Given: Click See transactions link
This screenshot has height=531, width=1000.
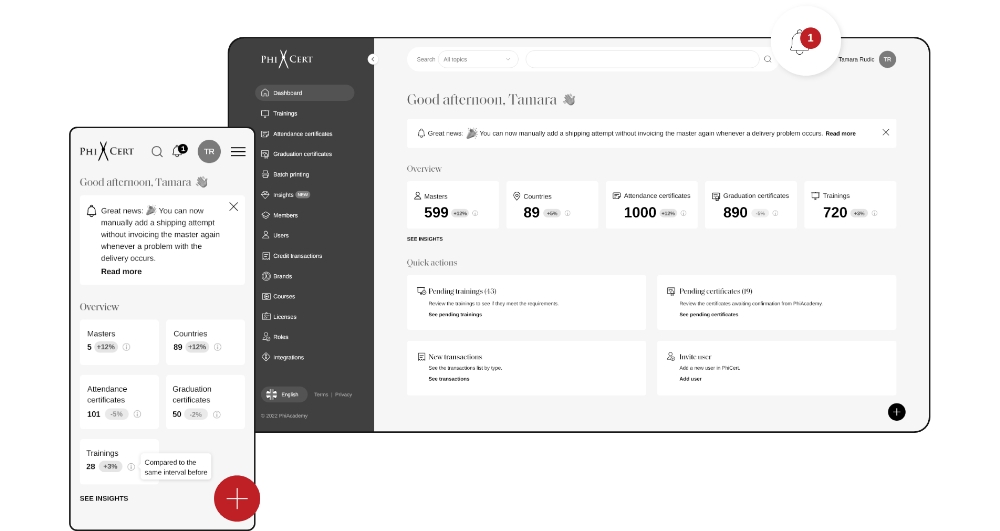Looking at the screenshot, I should [449, 379].
